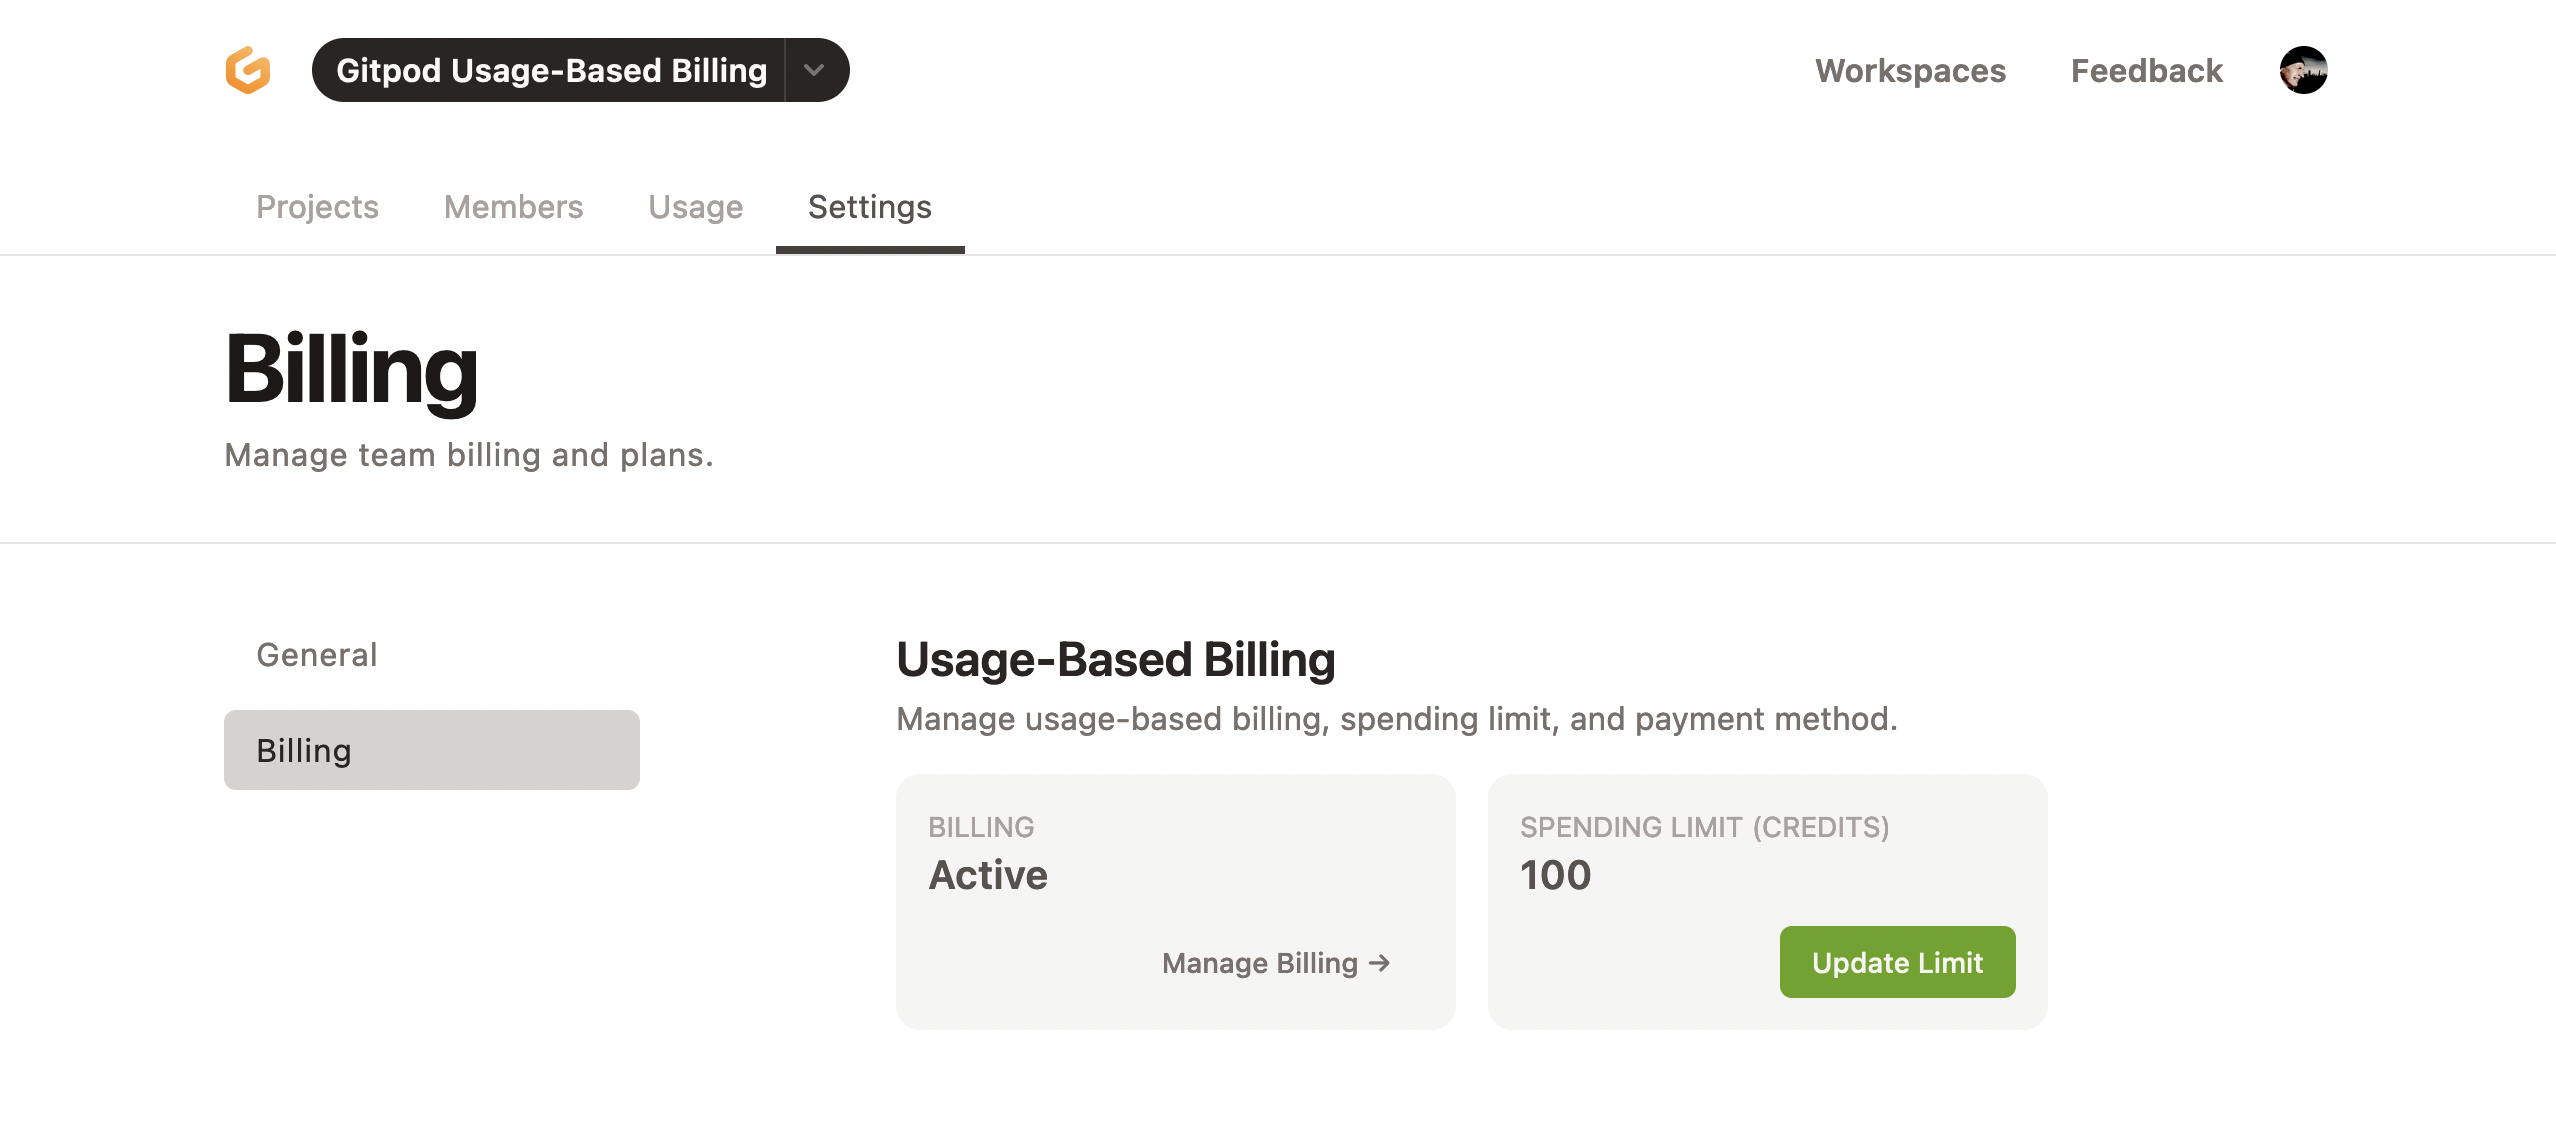
Task: Select Billing in the settings sidebar
Action: click(x=430, y=749)
